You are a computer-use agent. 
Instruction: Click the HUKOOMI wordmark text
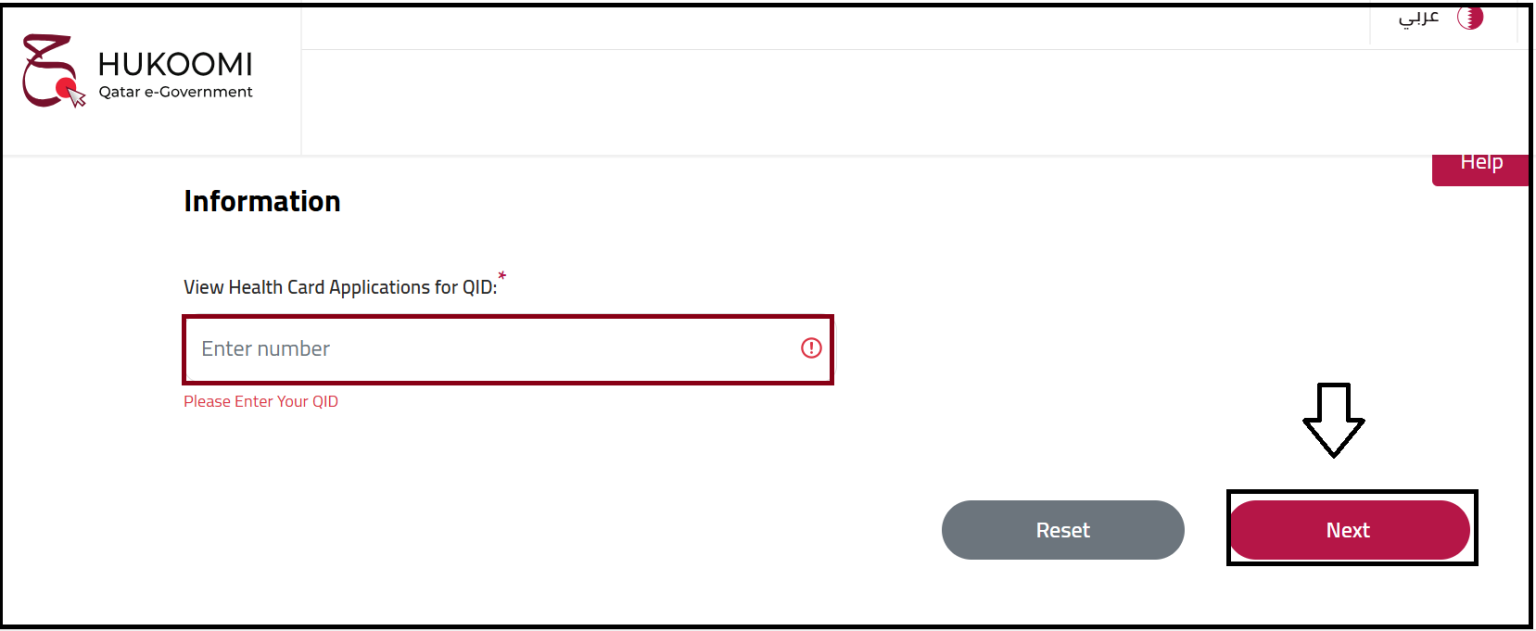[175, 65]
